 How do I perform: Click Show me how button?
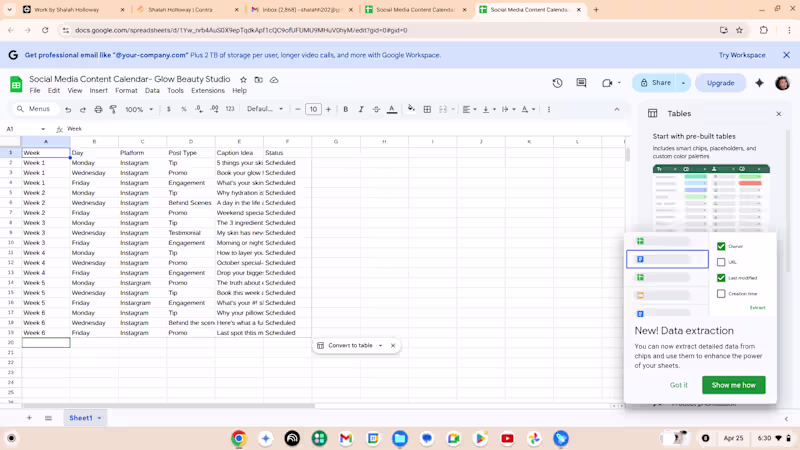[733, 385]
